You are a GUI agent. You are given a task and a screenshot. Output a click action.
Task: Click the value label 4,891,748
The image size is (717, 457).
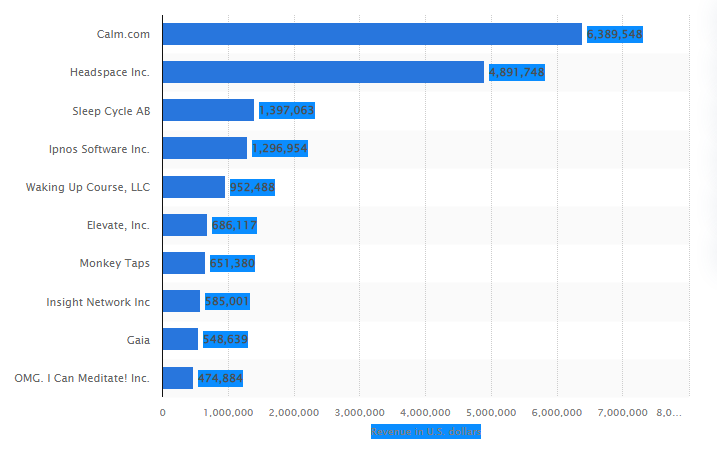(x=517, y=72)
